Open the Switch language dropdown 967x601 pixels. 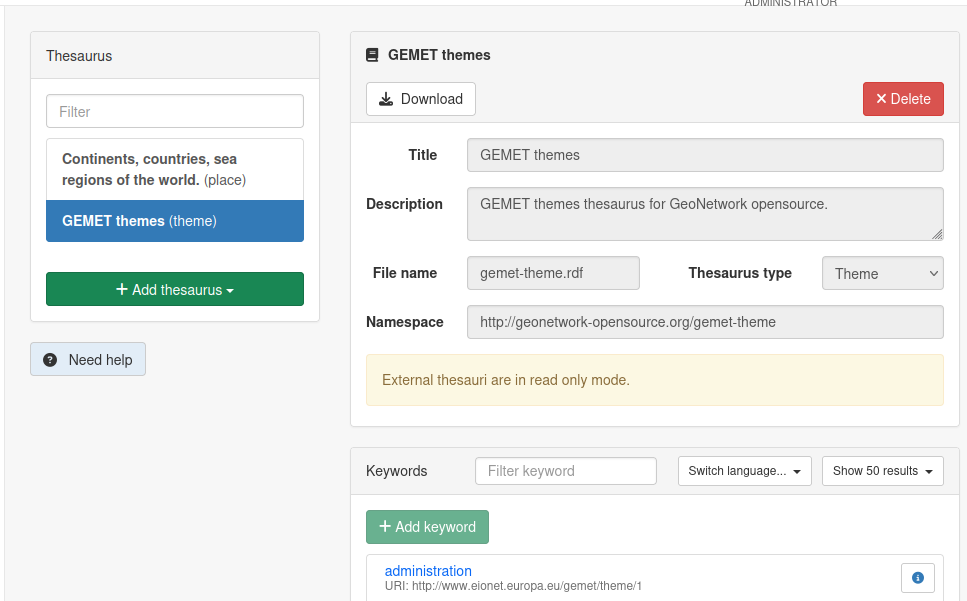click(x=744, y=471)
